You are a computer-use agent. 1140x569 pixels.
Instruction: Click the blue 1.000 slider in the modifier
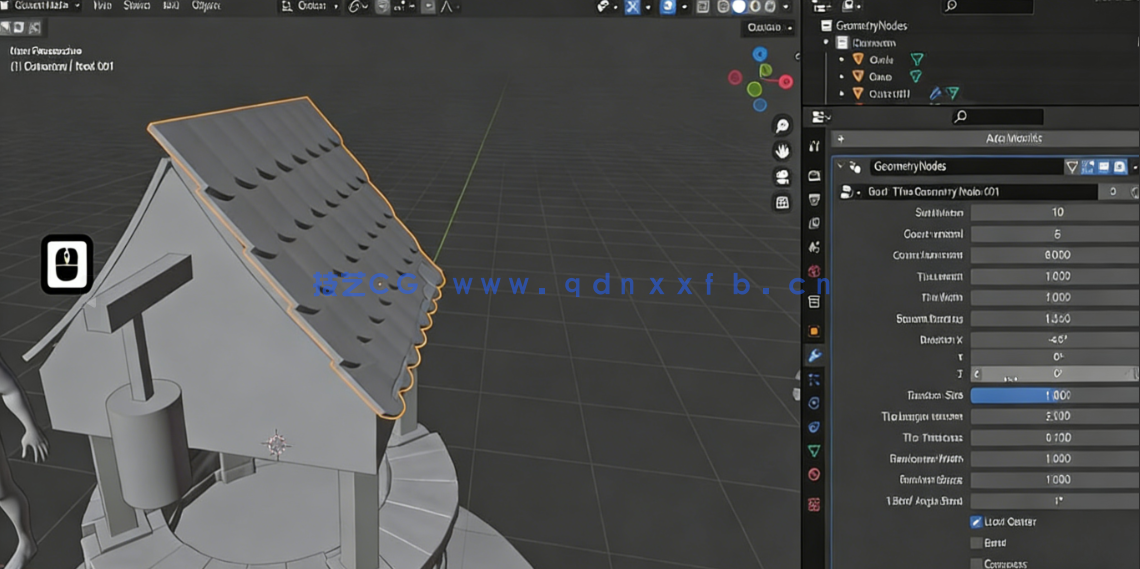[x=1055, y=395]
